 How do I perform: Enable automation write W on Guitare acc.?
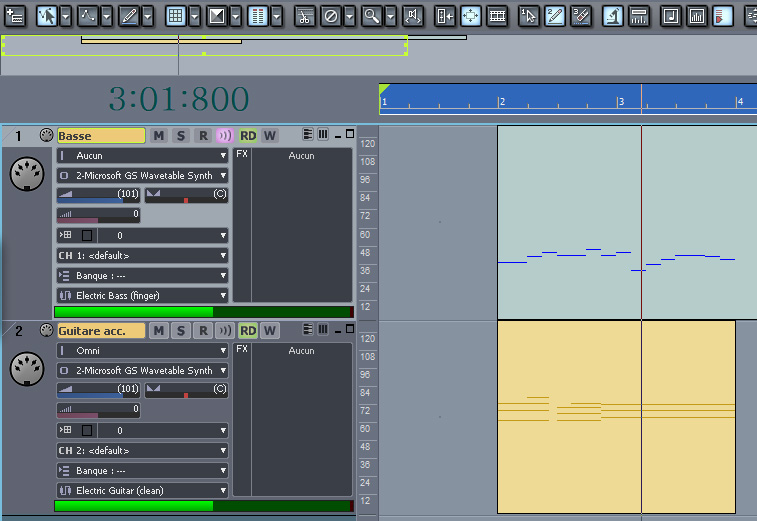pos(270,331)
